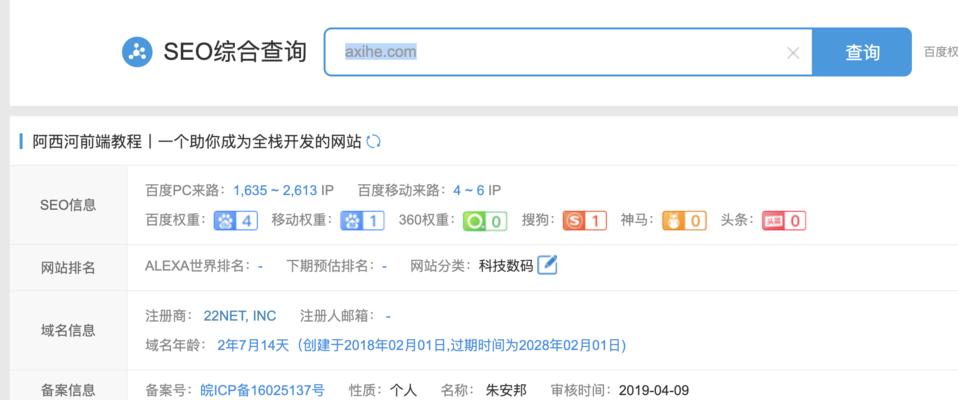Select the 域名信息 row label
958x400 pixels.
click(68, 330)
